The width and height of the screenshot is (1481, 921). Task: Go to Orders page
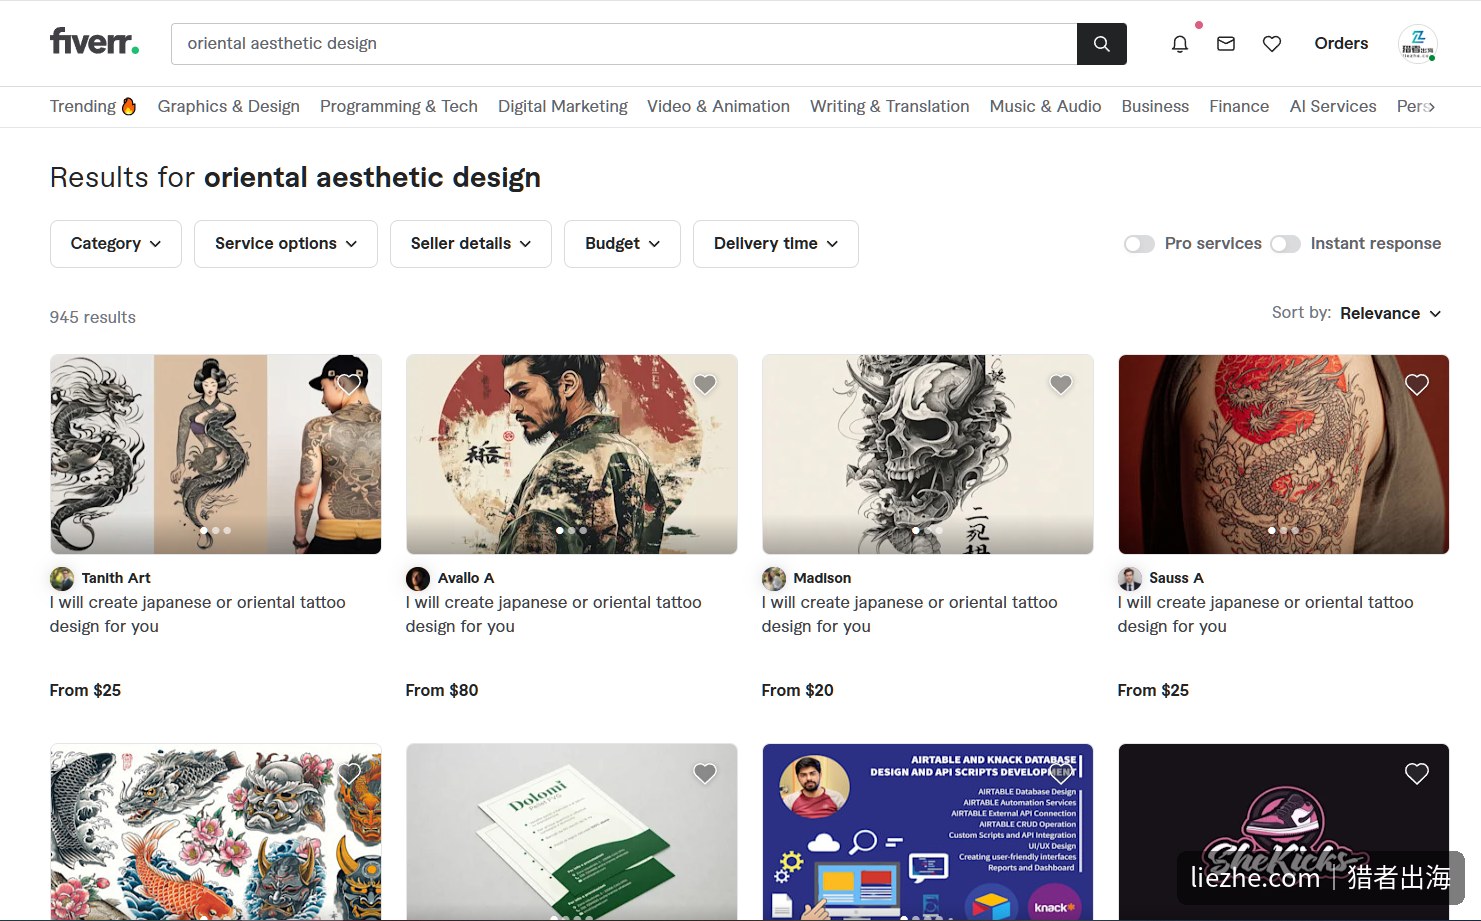(x=1341, y=44)
